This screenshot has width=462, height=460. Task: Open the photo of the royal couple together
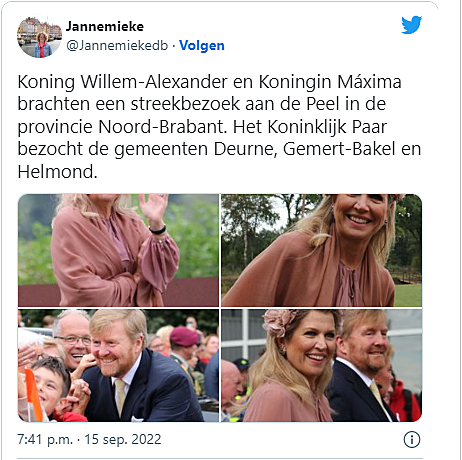click(x=321, y=365)
